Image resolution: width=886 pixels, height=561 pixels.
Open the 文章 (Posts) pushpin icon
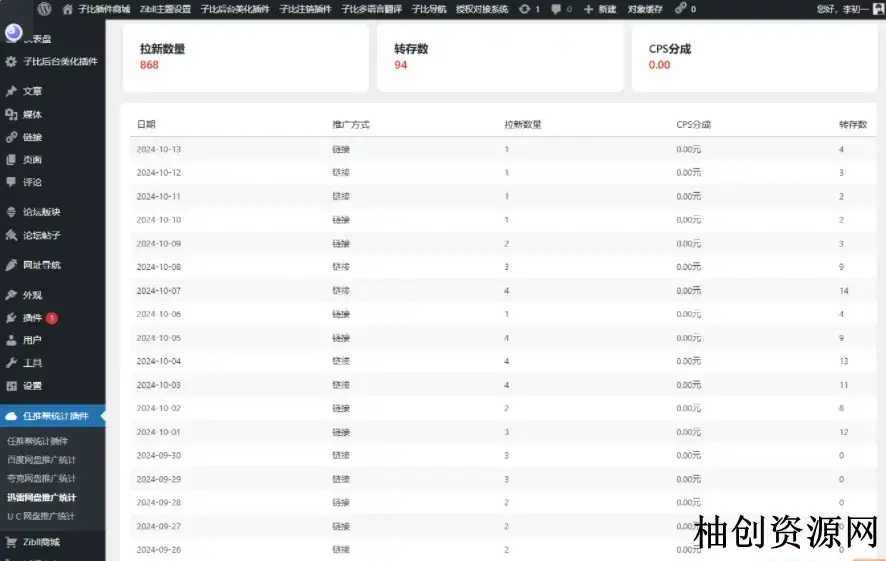point(12,91)
